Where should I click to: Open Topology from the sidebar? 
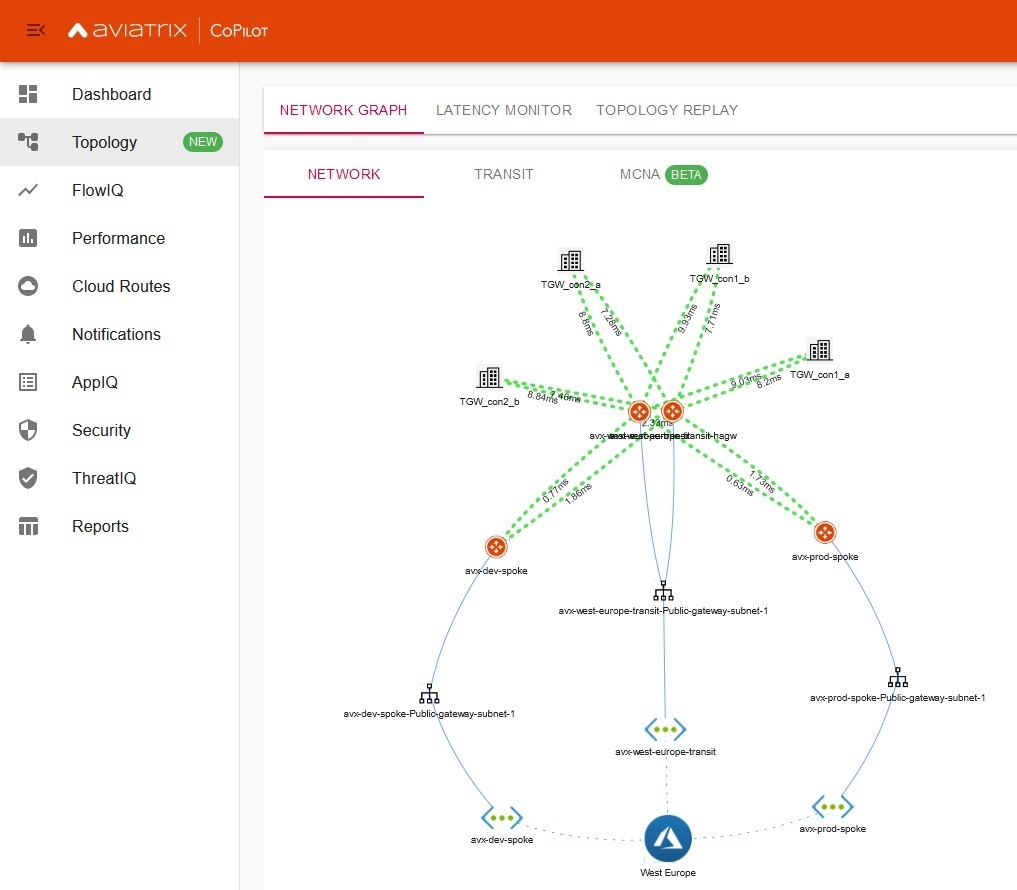tap(119, 142)
